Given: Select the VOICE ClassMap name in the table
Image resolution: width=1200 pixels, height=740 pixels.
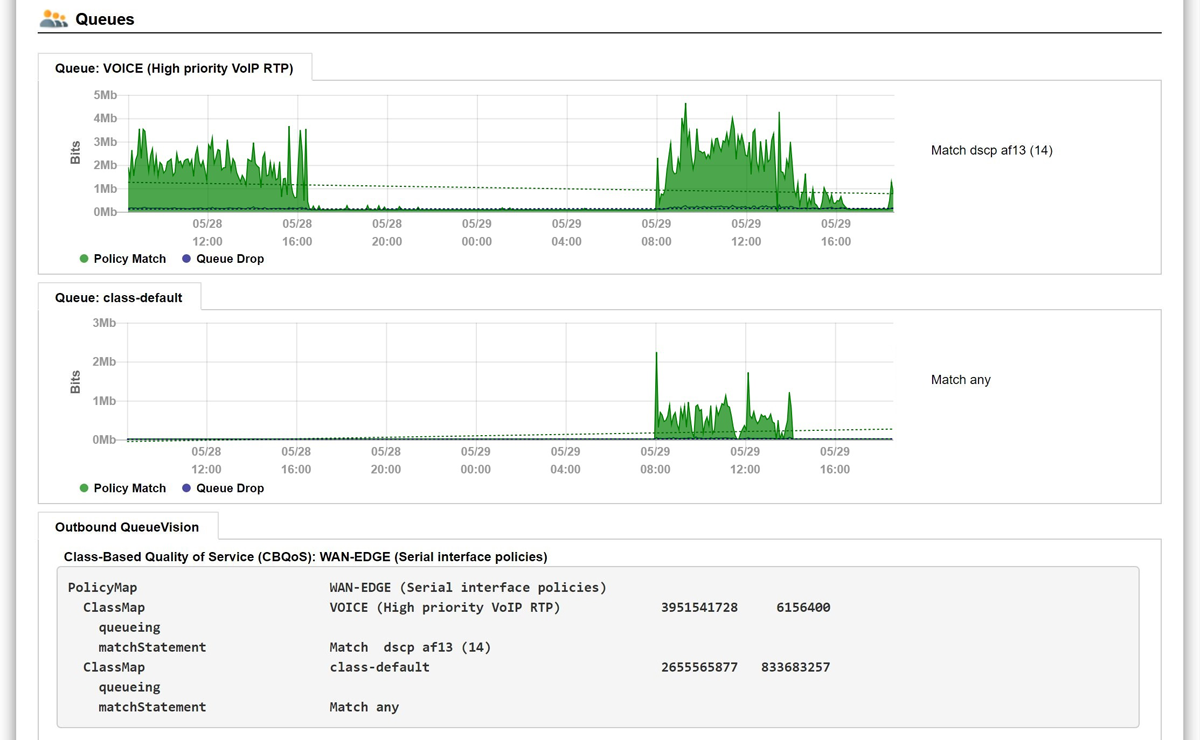Looking at the screenshot, I should (444, 607).
